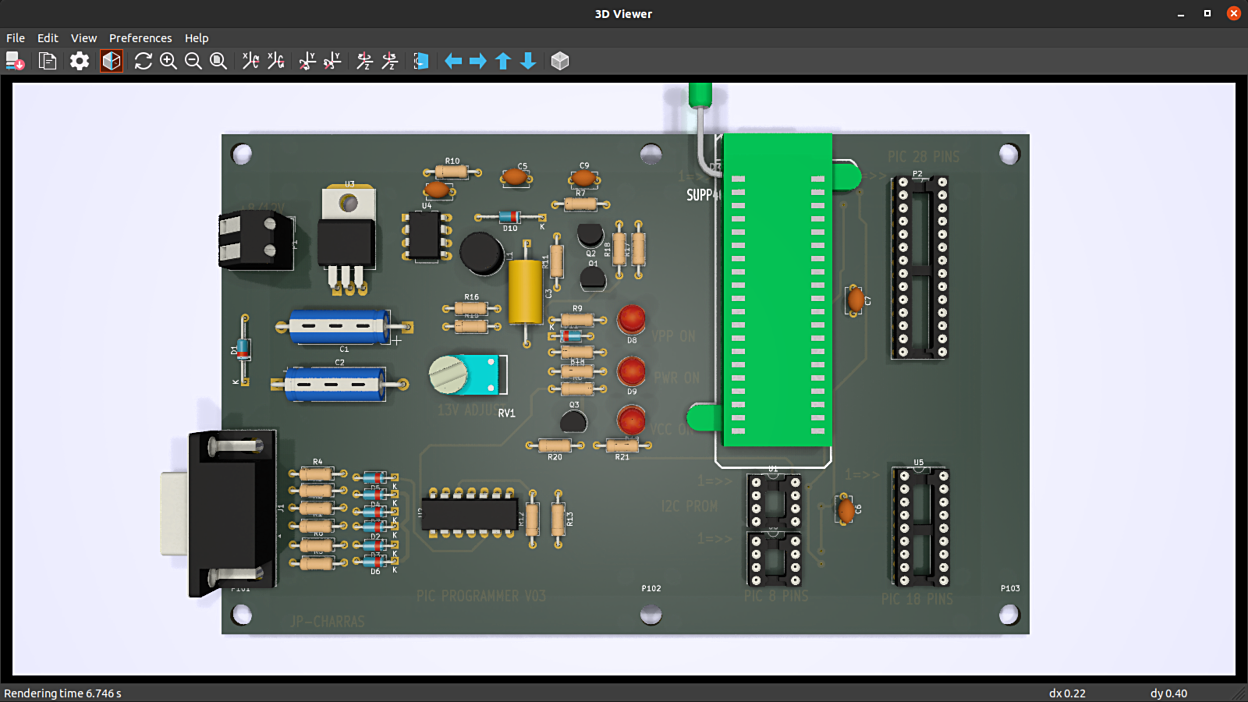
Task: Click the zoom to fit icon
Action: pos(218,61)
